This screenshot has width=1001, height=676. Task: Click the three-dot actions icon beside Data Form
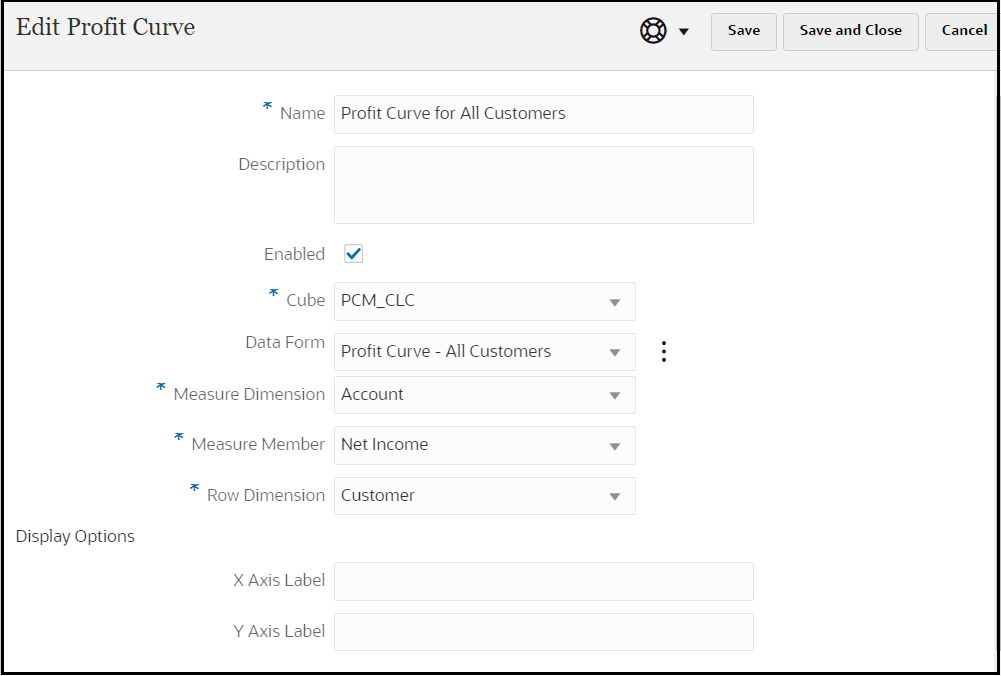(x=664, y=351)
